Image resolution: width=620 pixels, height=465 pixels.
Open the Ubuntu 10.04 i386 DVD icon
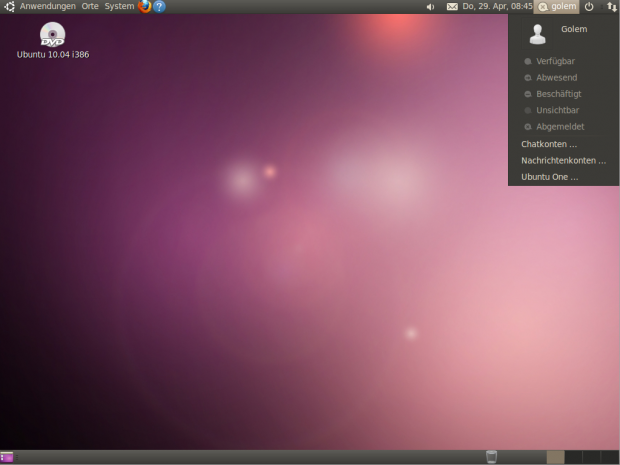53,37
